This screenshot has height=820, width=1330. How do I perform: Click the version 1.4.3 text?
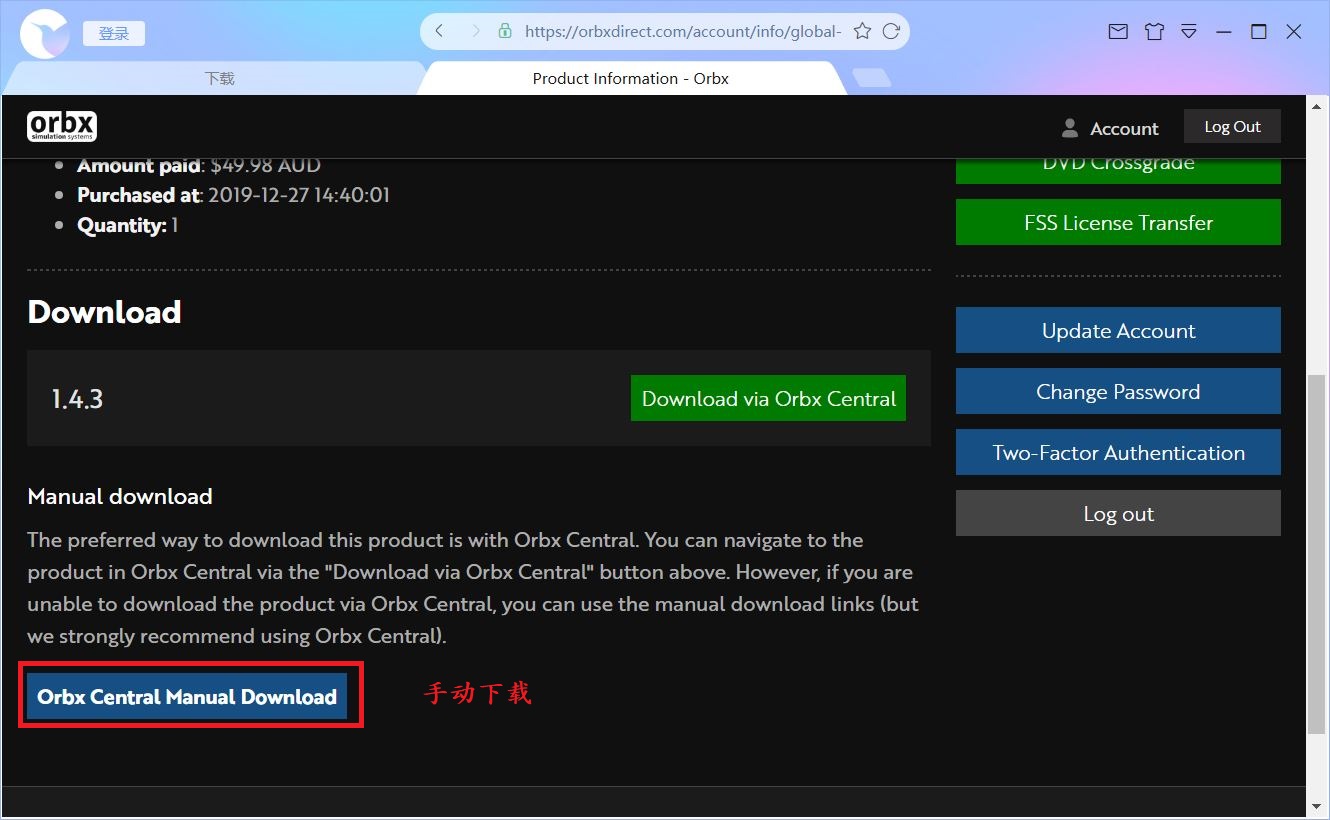(77, 399)
